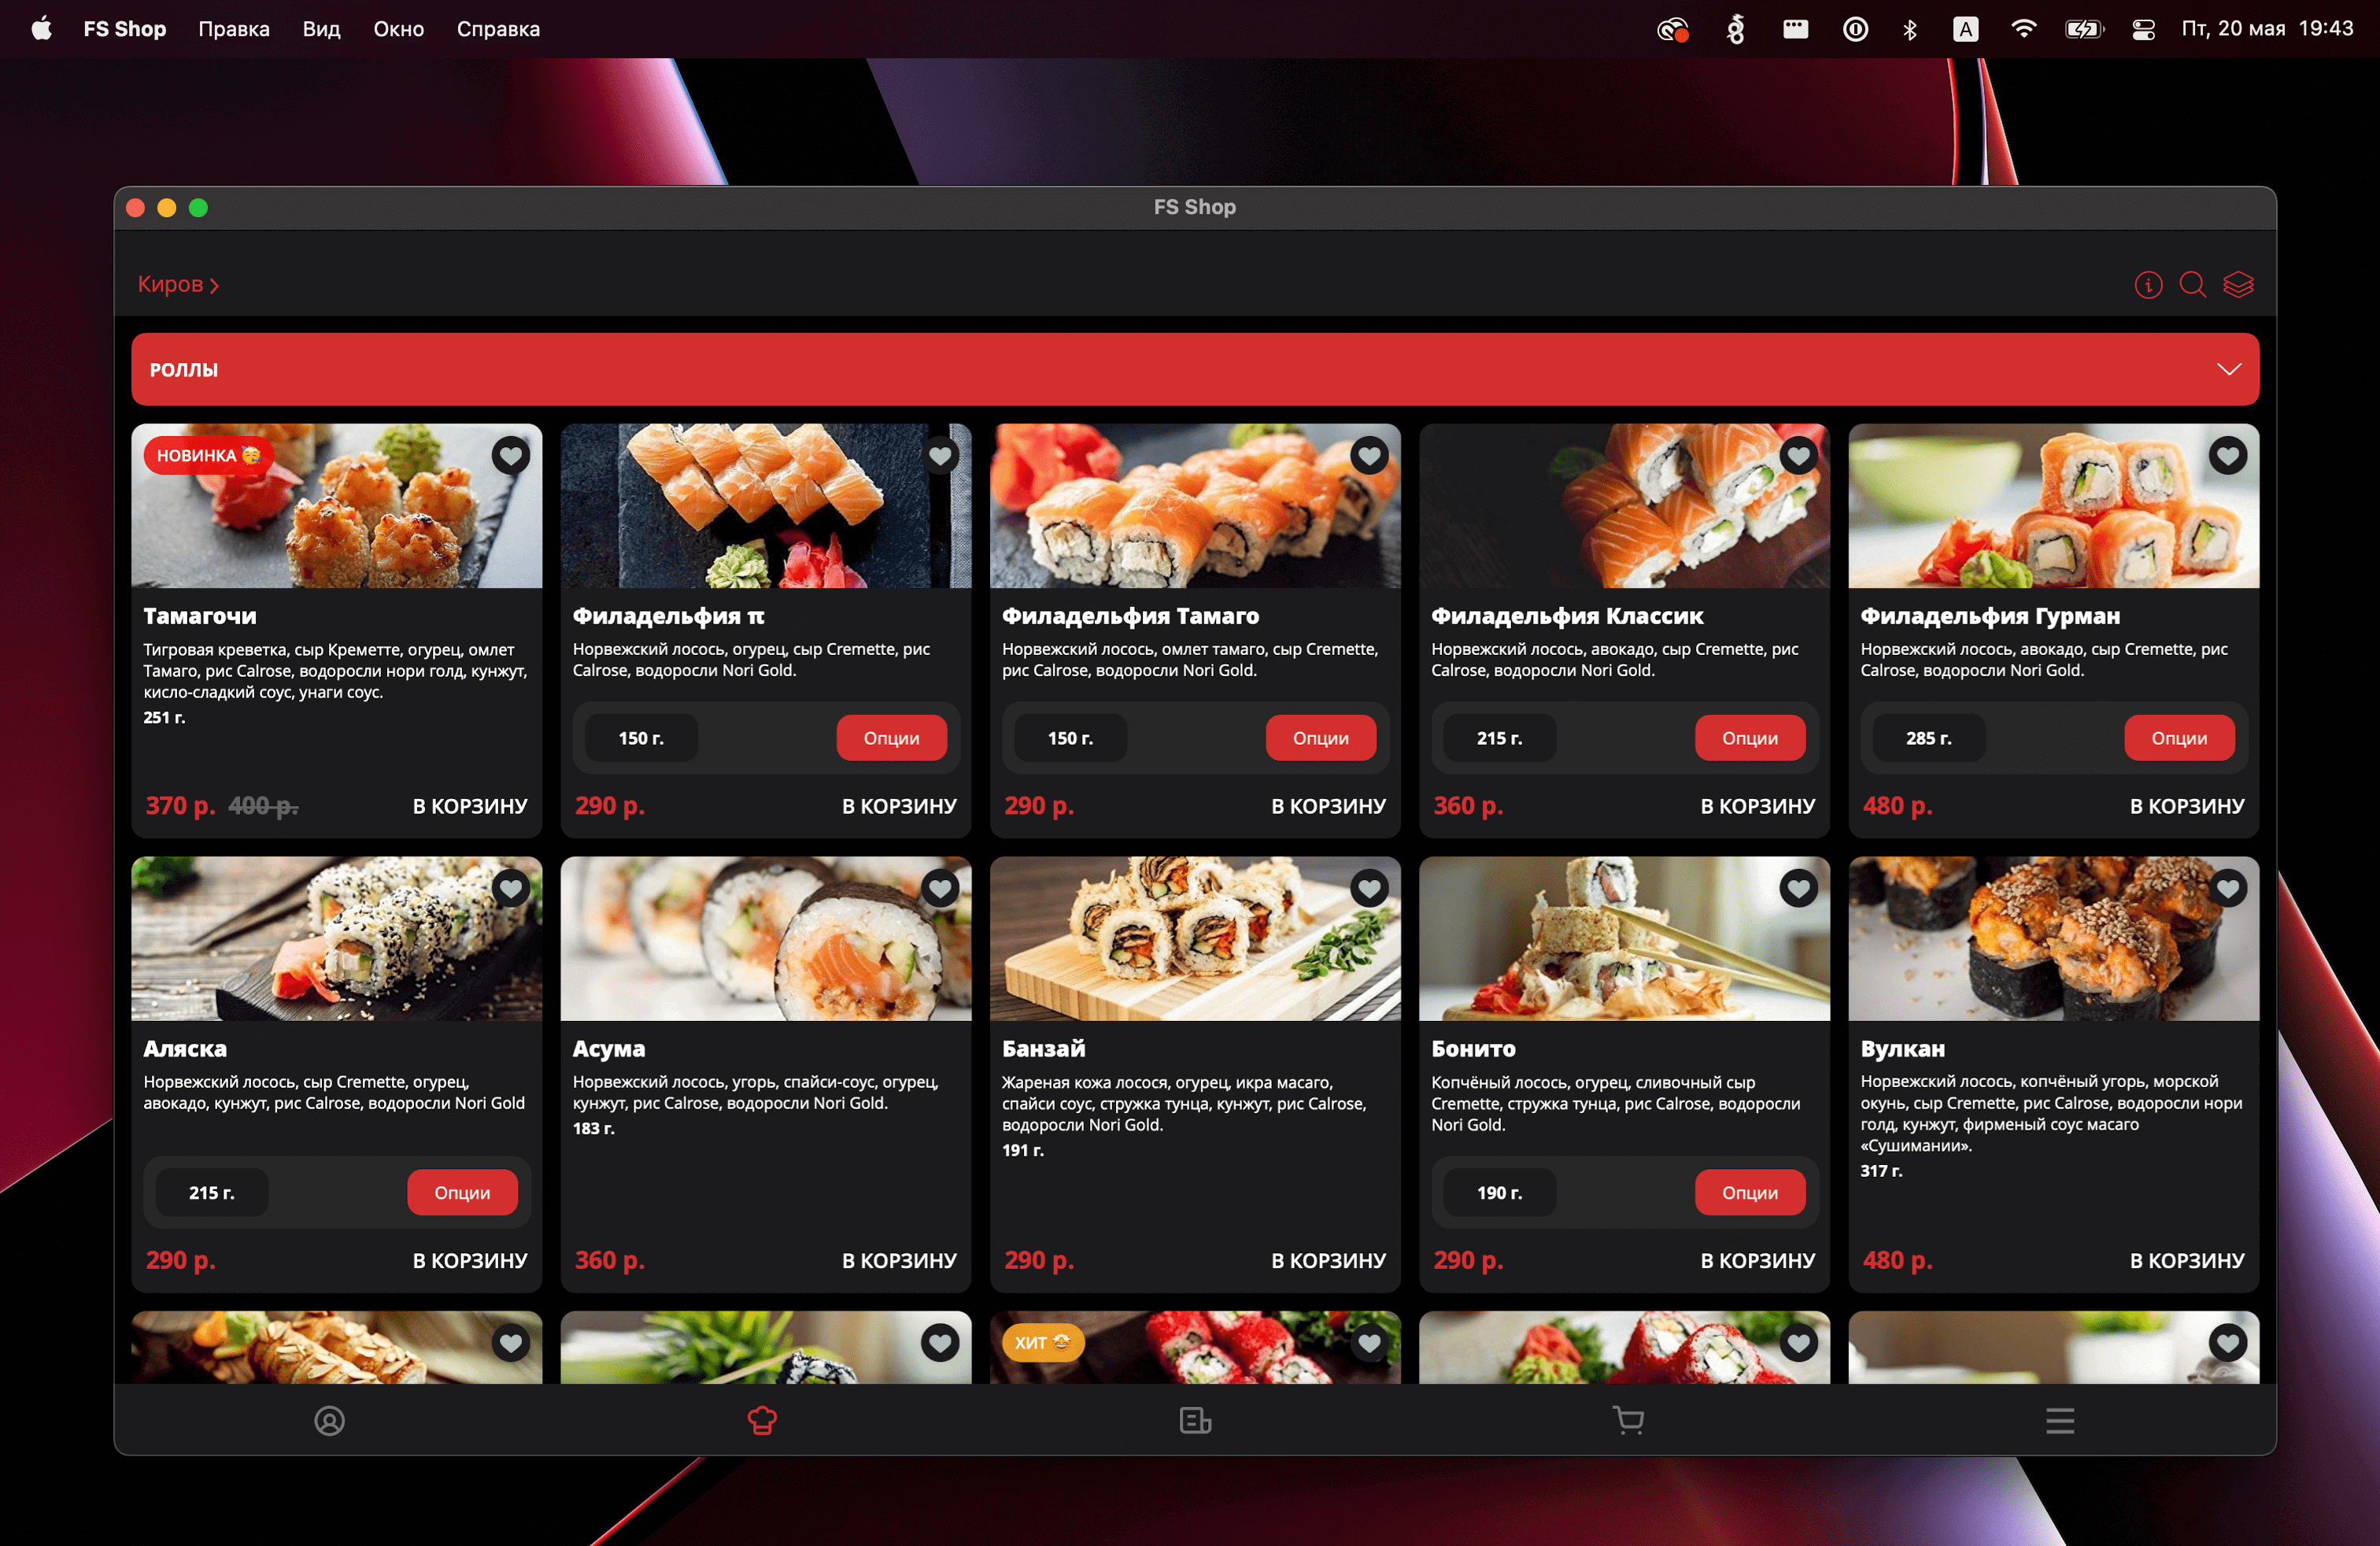The image size is (2380, 1546).
Task: Open the Окно menu in the menu bar
Action: tap(398, 29)
